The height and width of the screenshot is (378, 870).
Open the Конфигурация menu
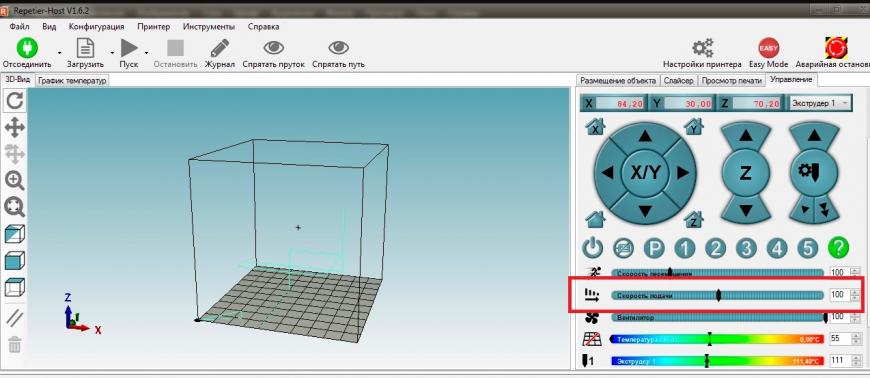(97, 27)
